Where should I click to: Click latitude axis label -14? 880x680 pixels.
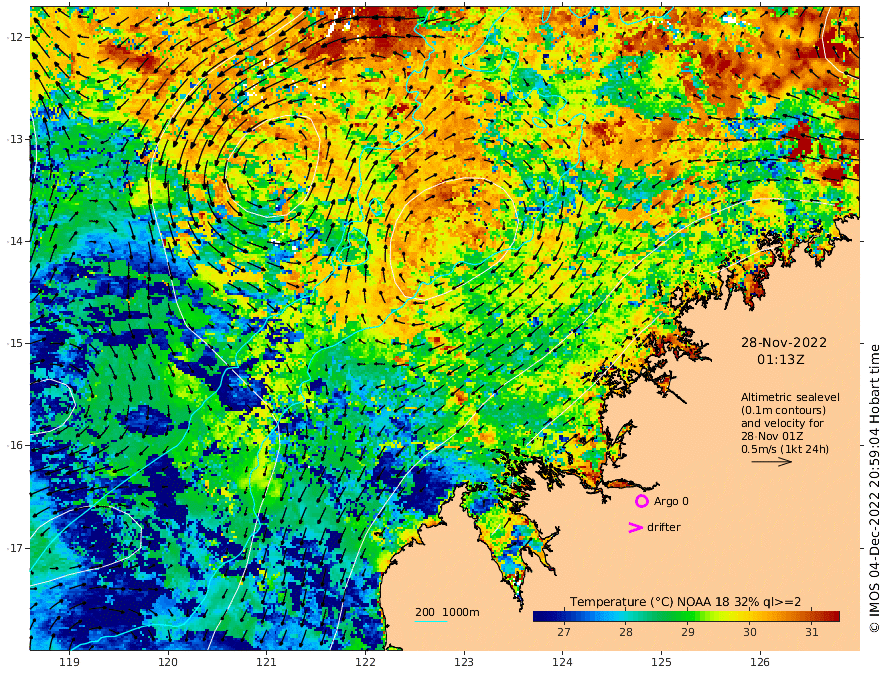13,241
